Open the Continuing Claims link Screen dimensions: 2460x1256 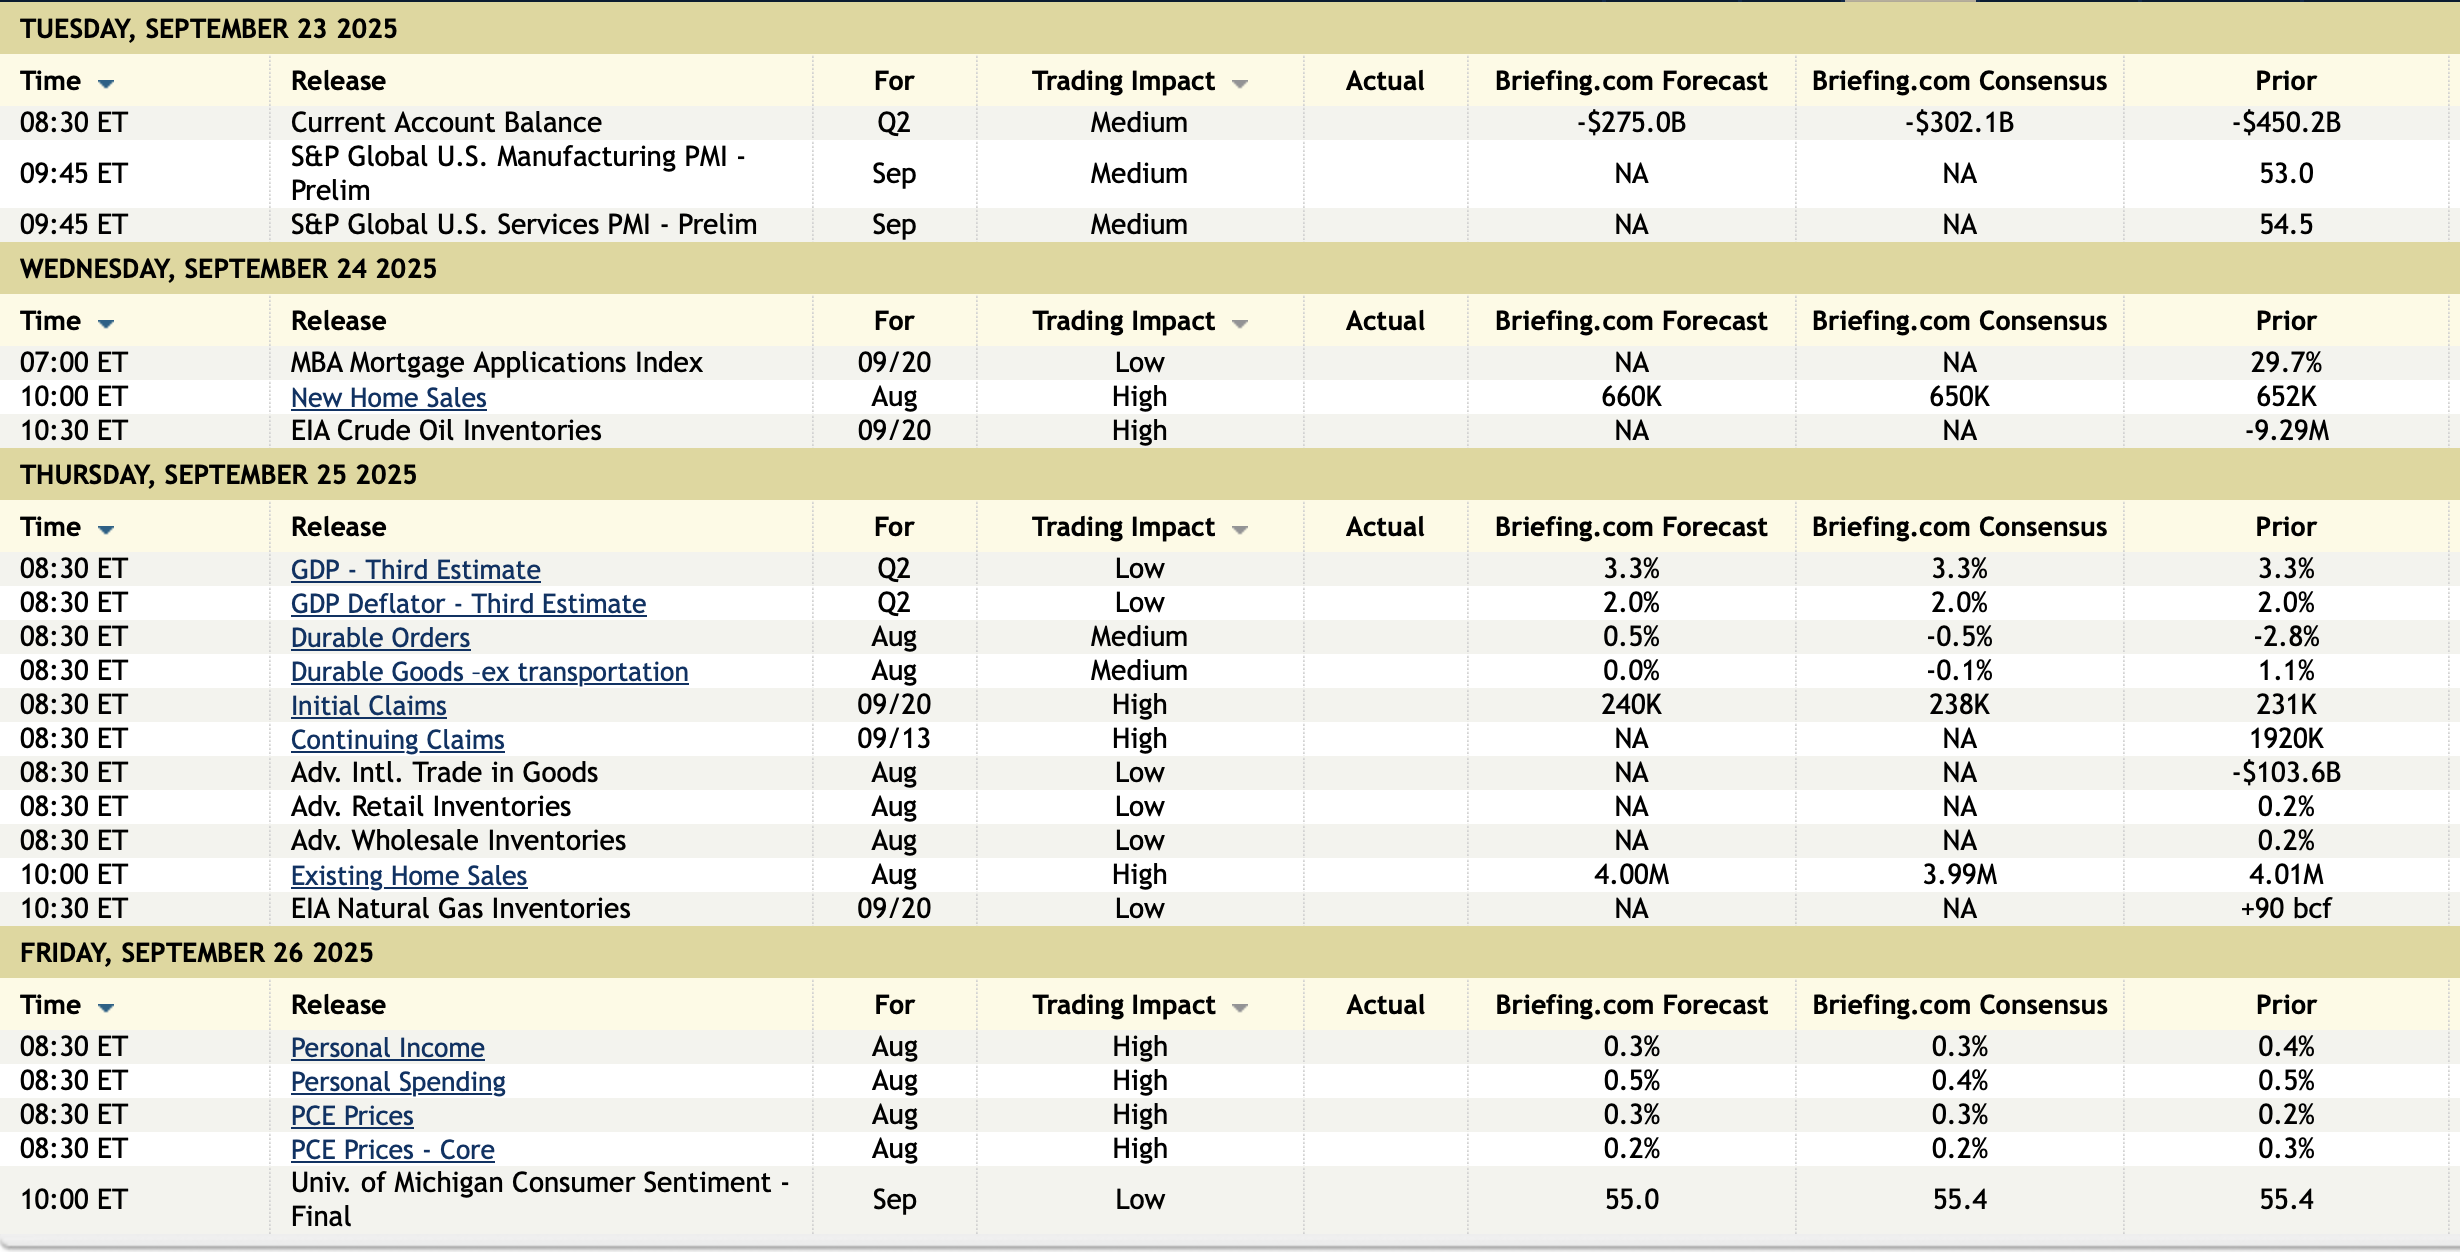click(x=397, y=740)
